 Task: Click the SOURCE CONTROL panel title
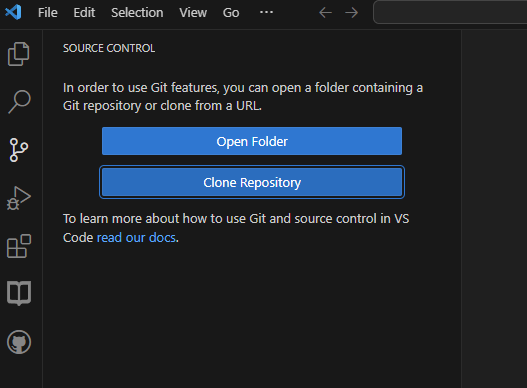(x=109, y=48)
